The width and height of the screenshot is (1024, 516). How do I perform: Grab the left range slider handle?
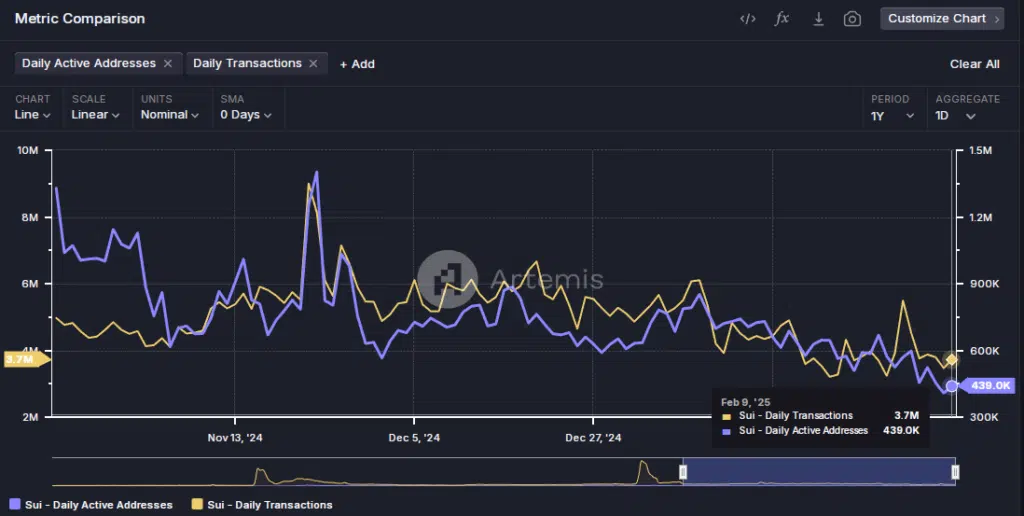(683, 472)
